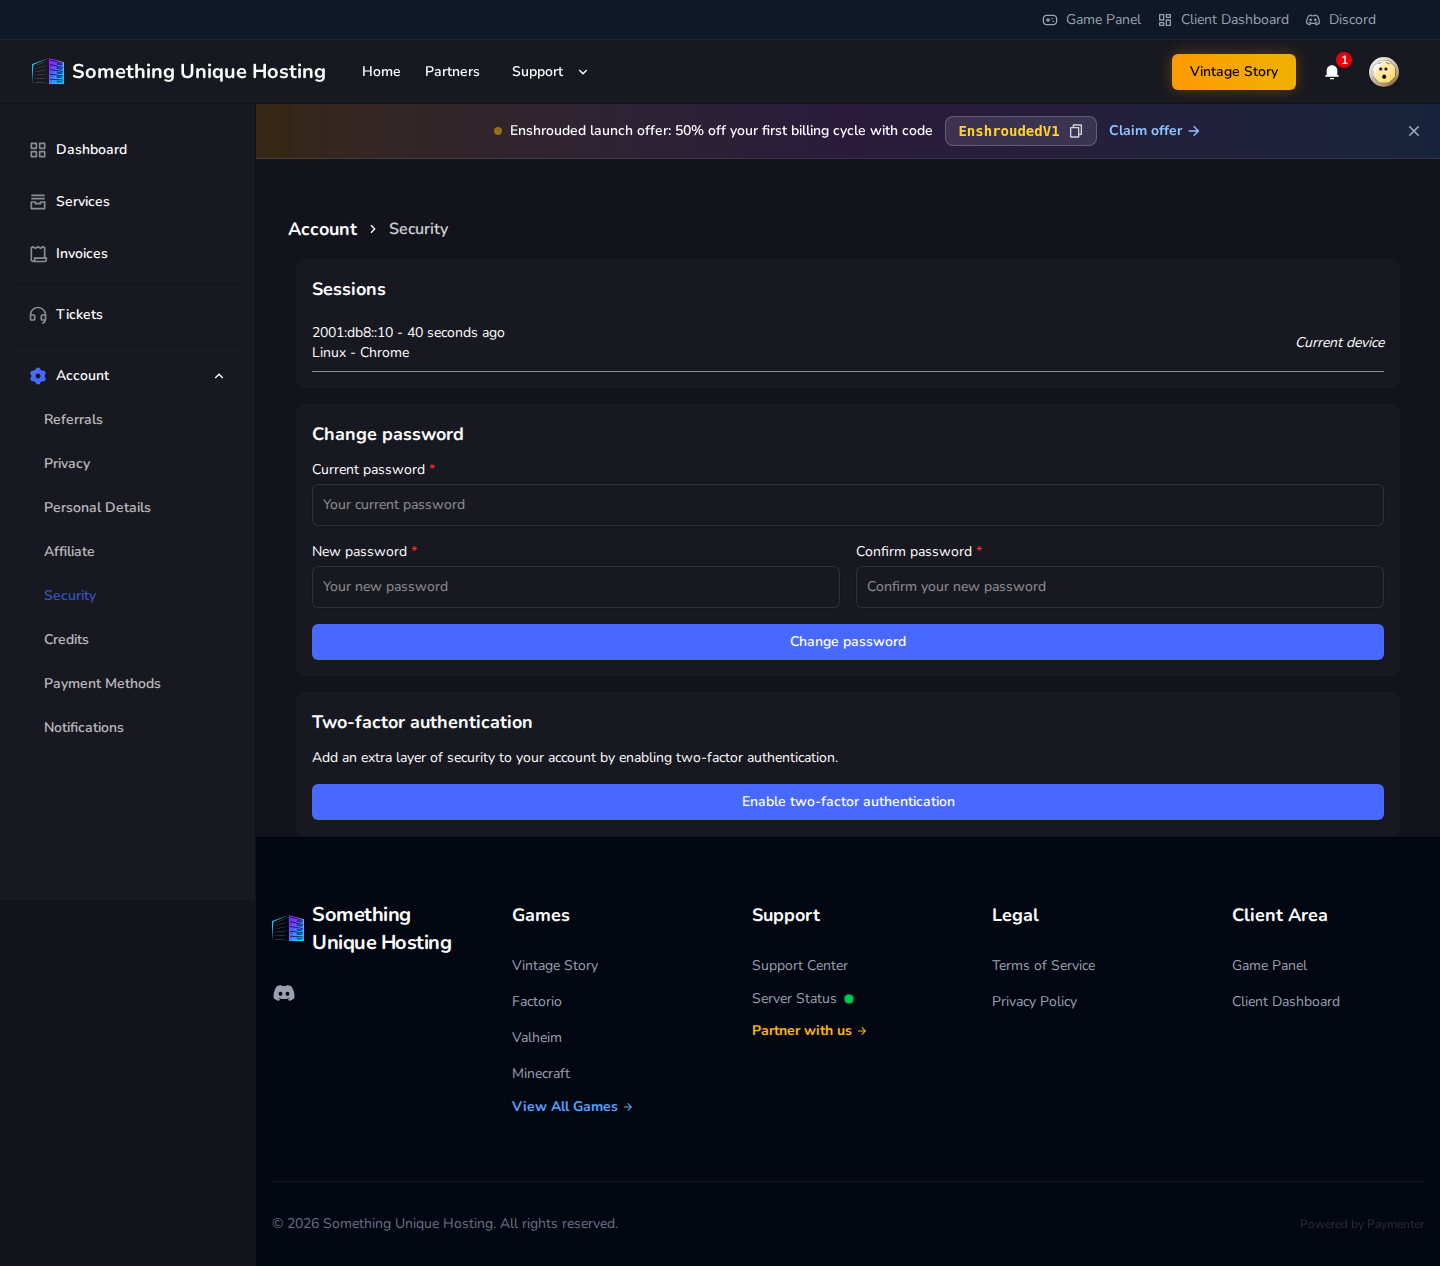Click the Account breadcrumb link

[322, 229]
